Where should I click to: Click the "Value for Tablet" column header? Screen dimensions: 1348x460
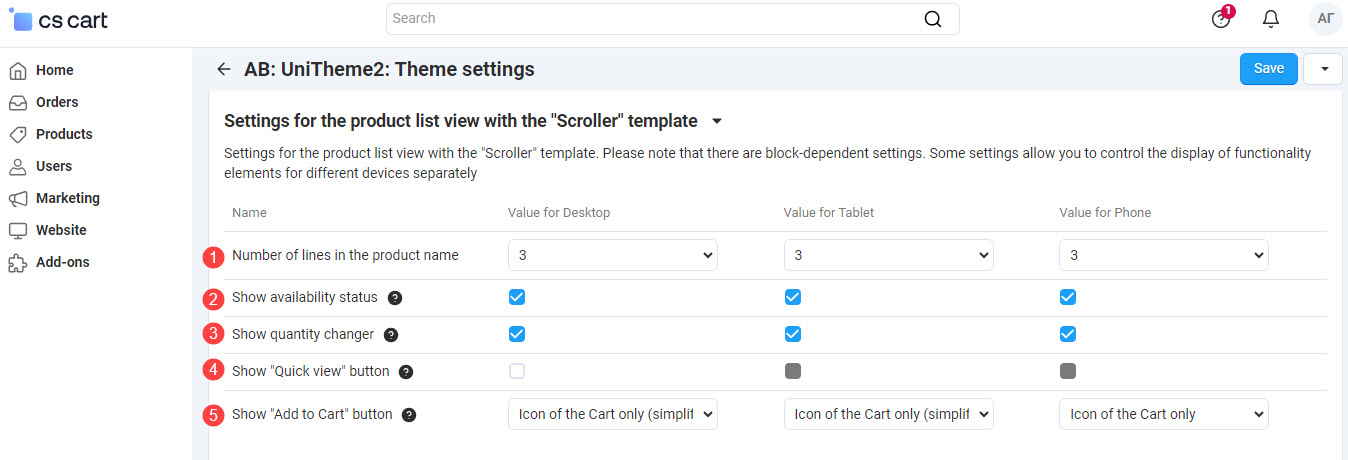pyautogui.click(x=830, y=213)
